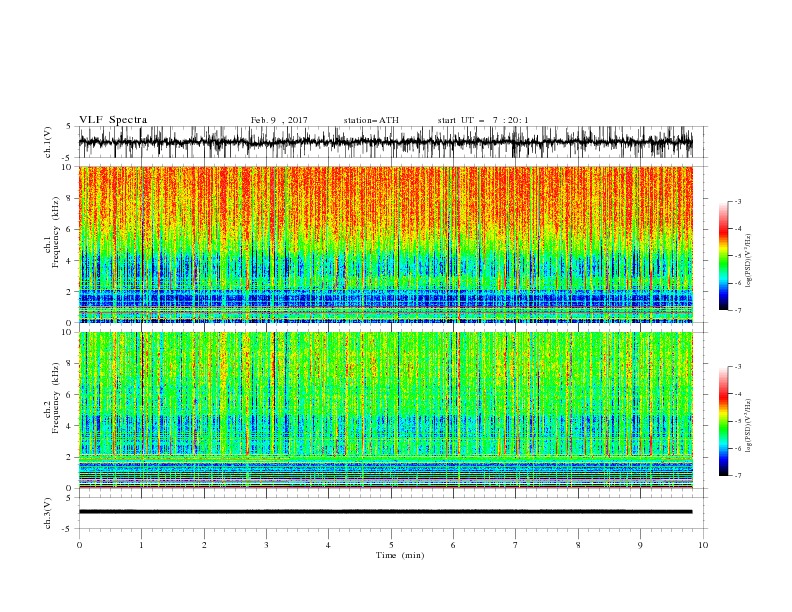Click ch.3(V) amplitude tick label '-5'
Screen dimensions: 792x612
click(x=67, y=529)
